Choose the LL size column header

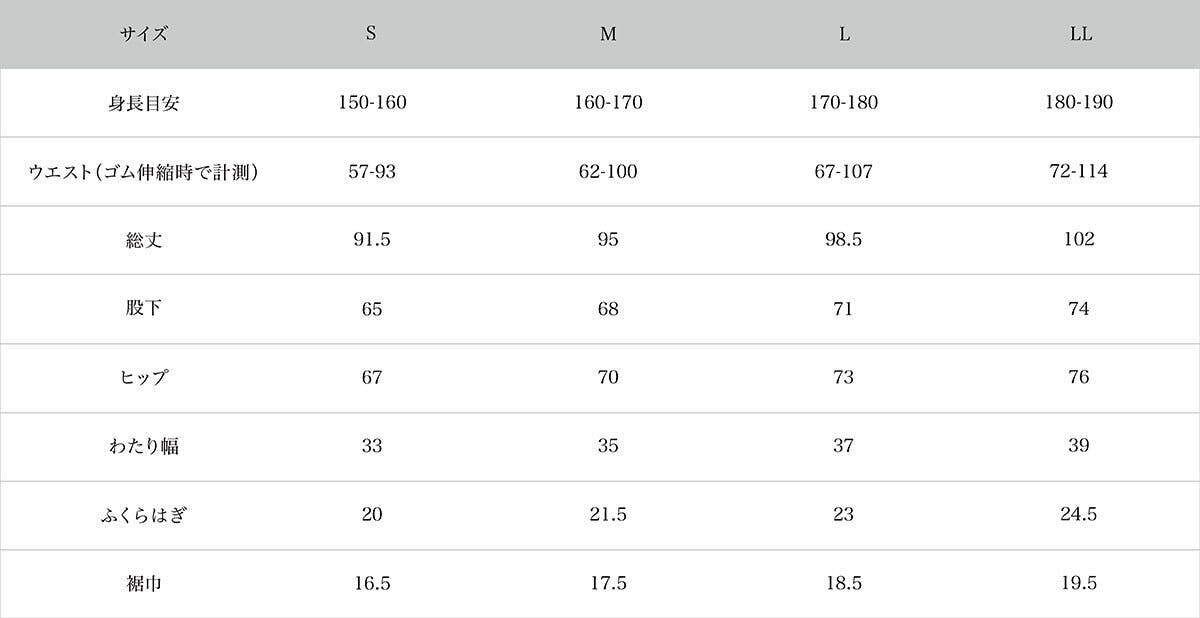pyautogui.click(x=1080, y=34)
